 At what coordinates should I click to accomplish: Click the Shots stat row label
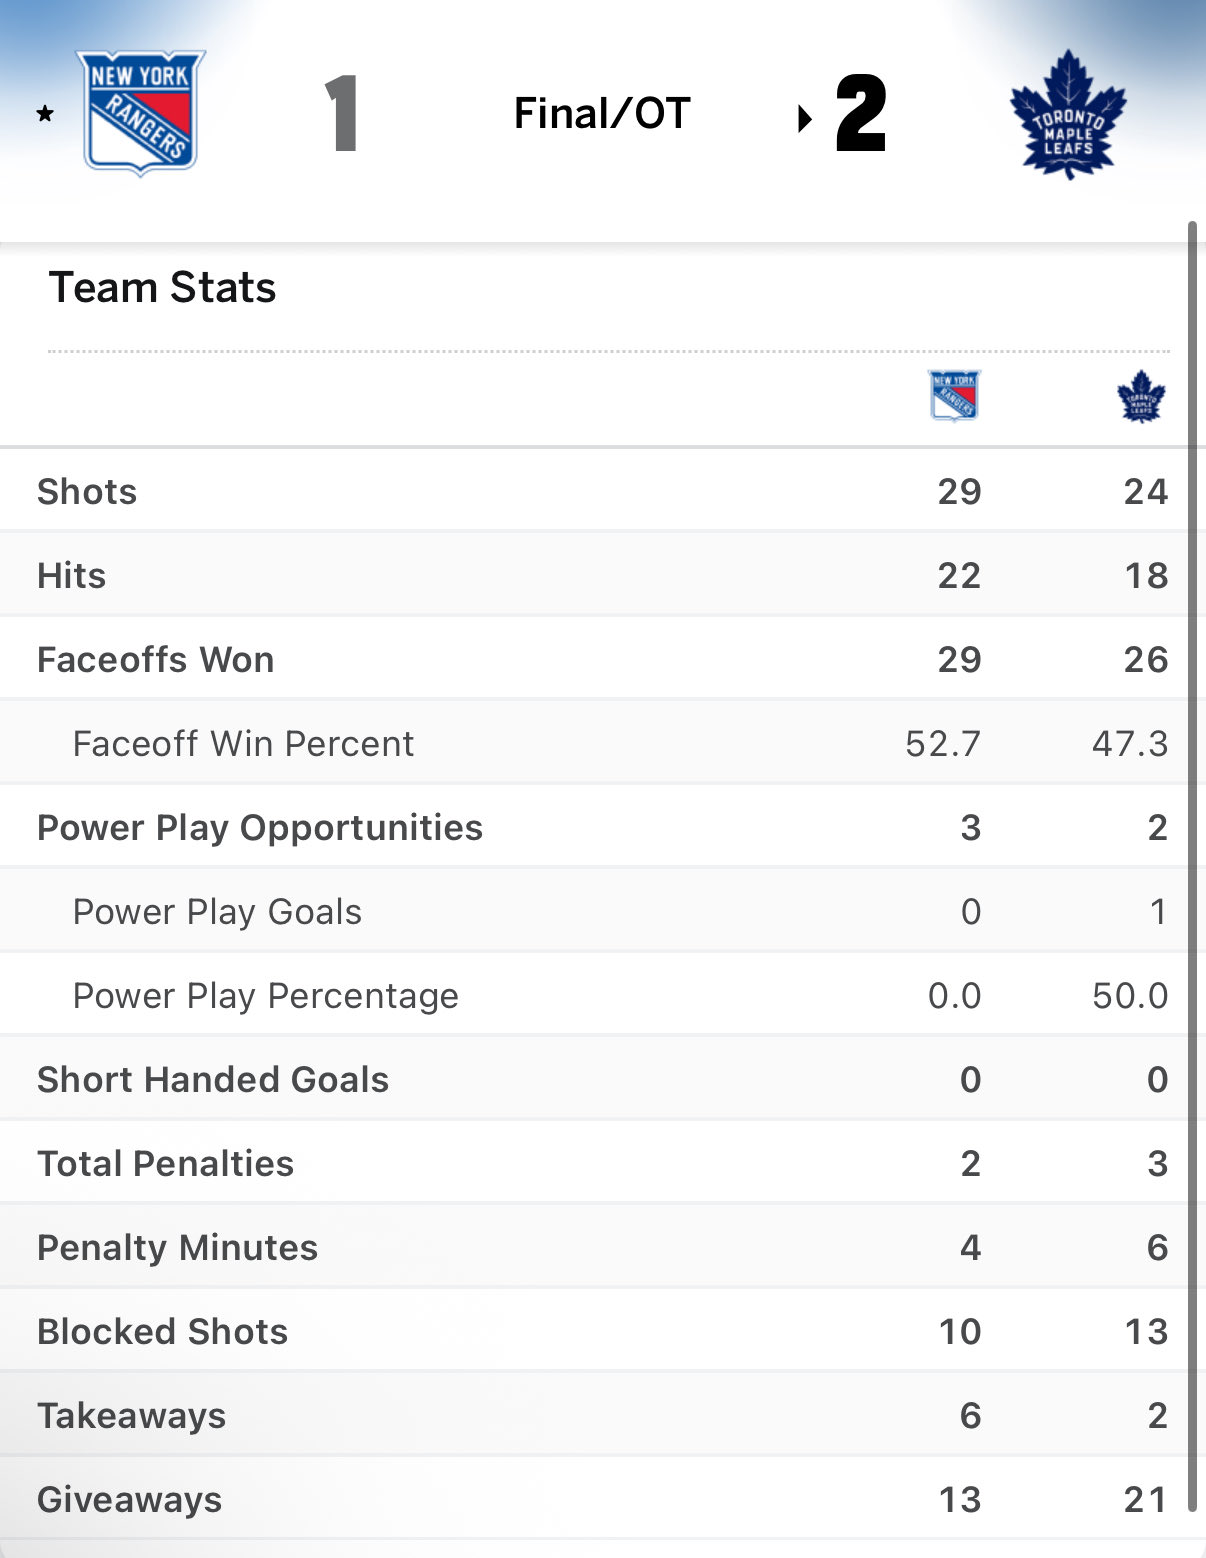coord(87,492)
